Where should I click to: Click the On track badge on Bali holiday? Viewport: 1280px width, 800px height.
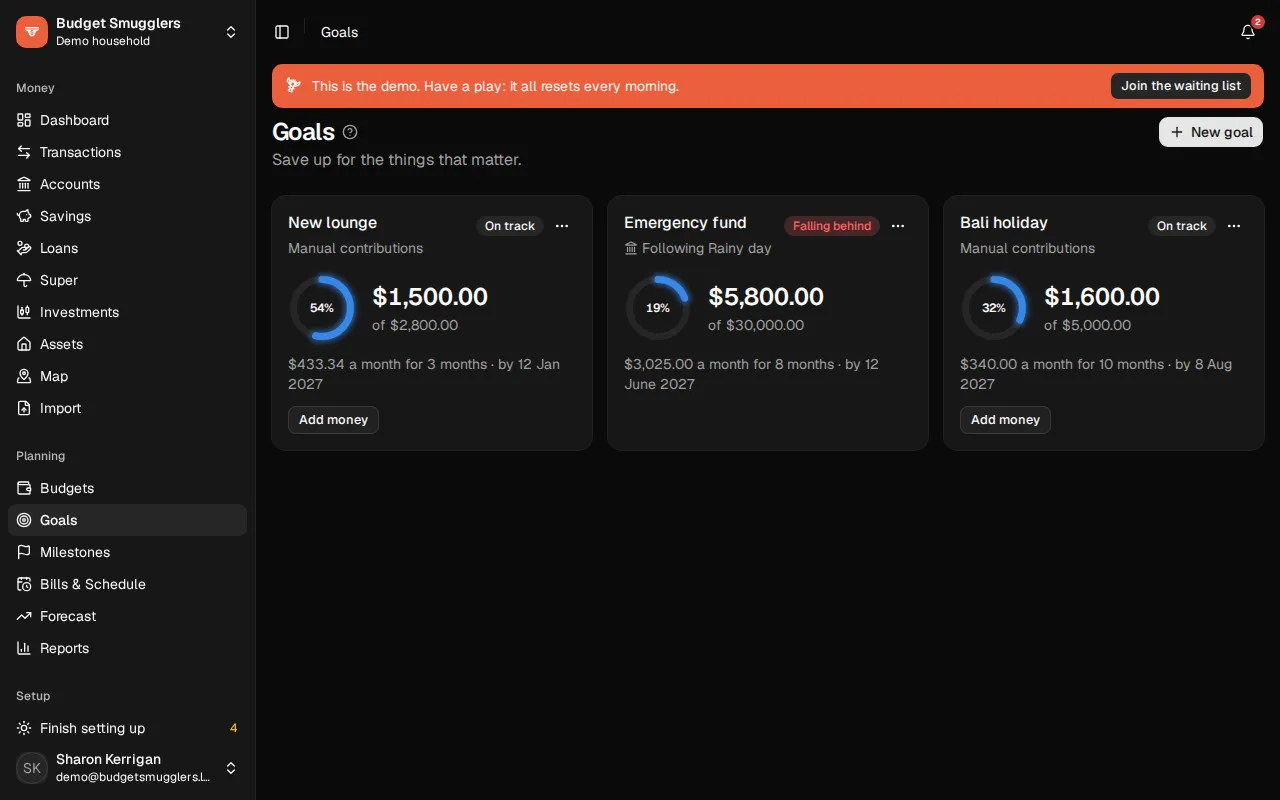click(1182, 226)
